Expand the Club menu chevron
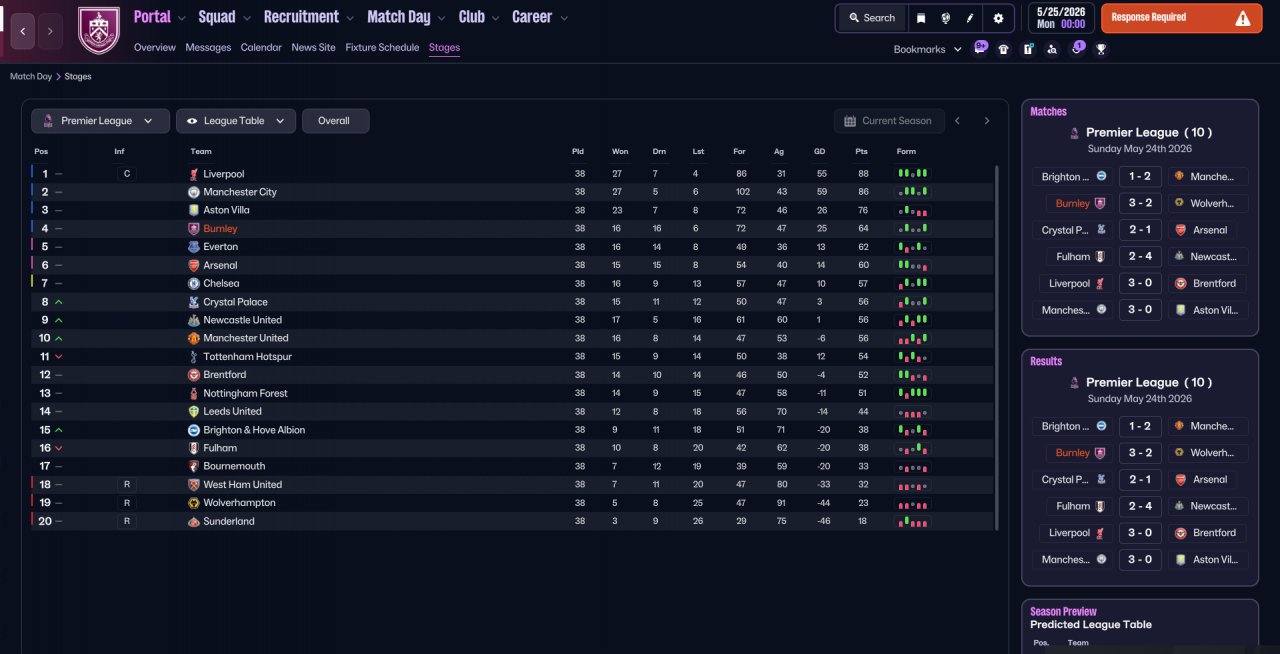 [495, 18]
